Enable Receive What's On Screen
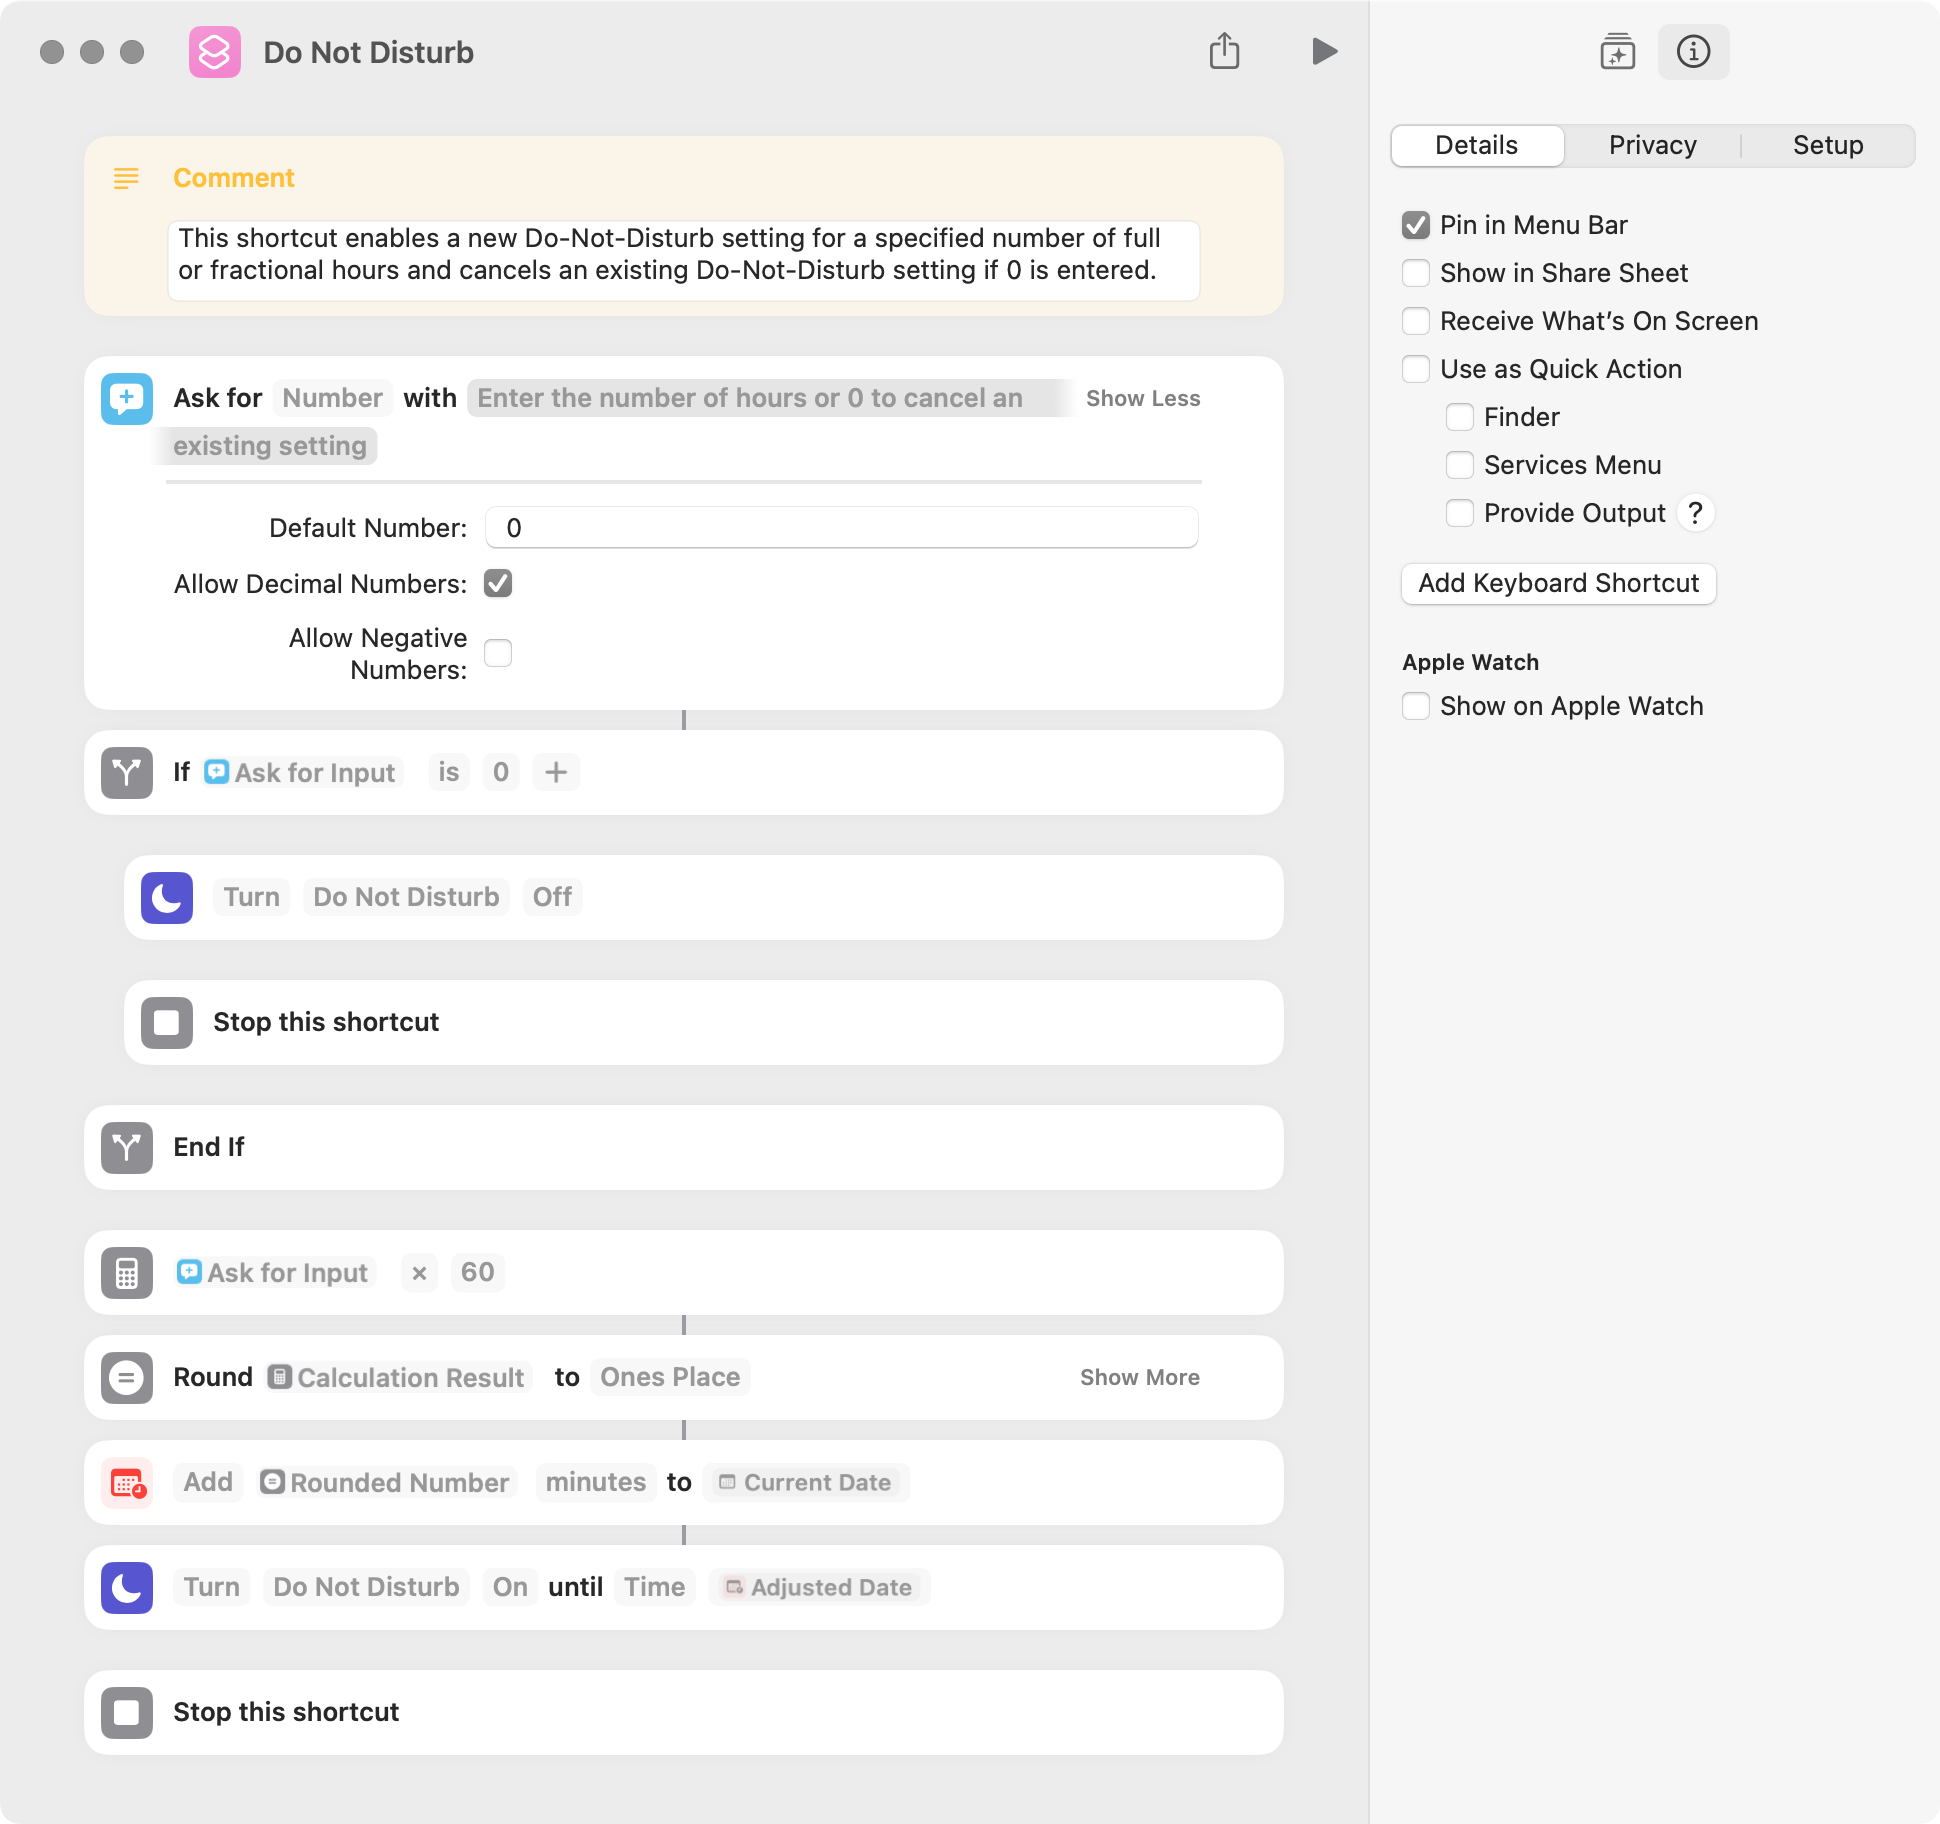 pyautogui.click(x=1416, y=321)
